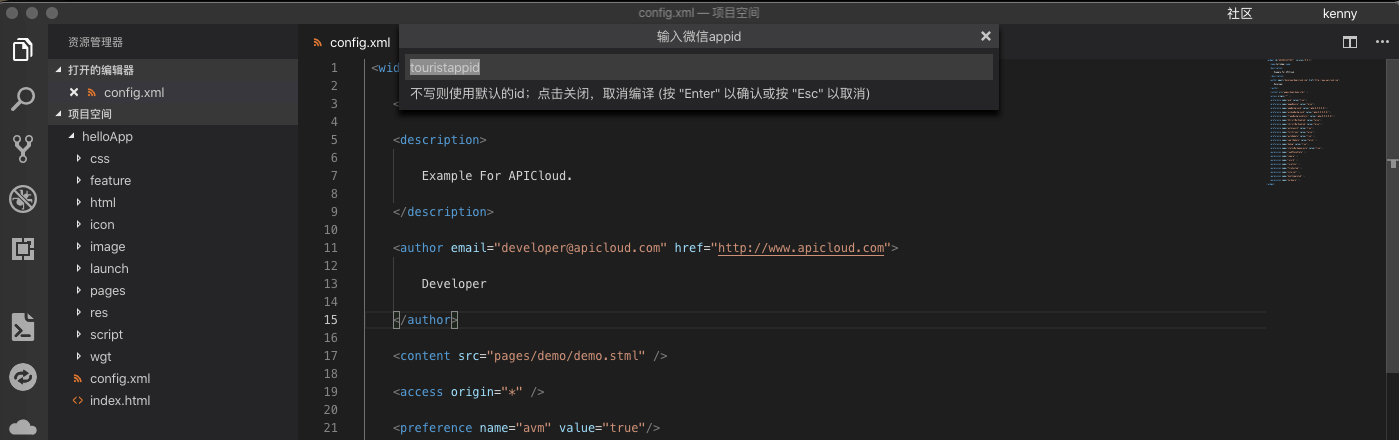Focus the appid input containing touristappid
This screenshot has height=440, width=1399.
click(x=699, y=67)
